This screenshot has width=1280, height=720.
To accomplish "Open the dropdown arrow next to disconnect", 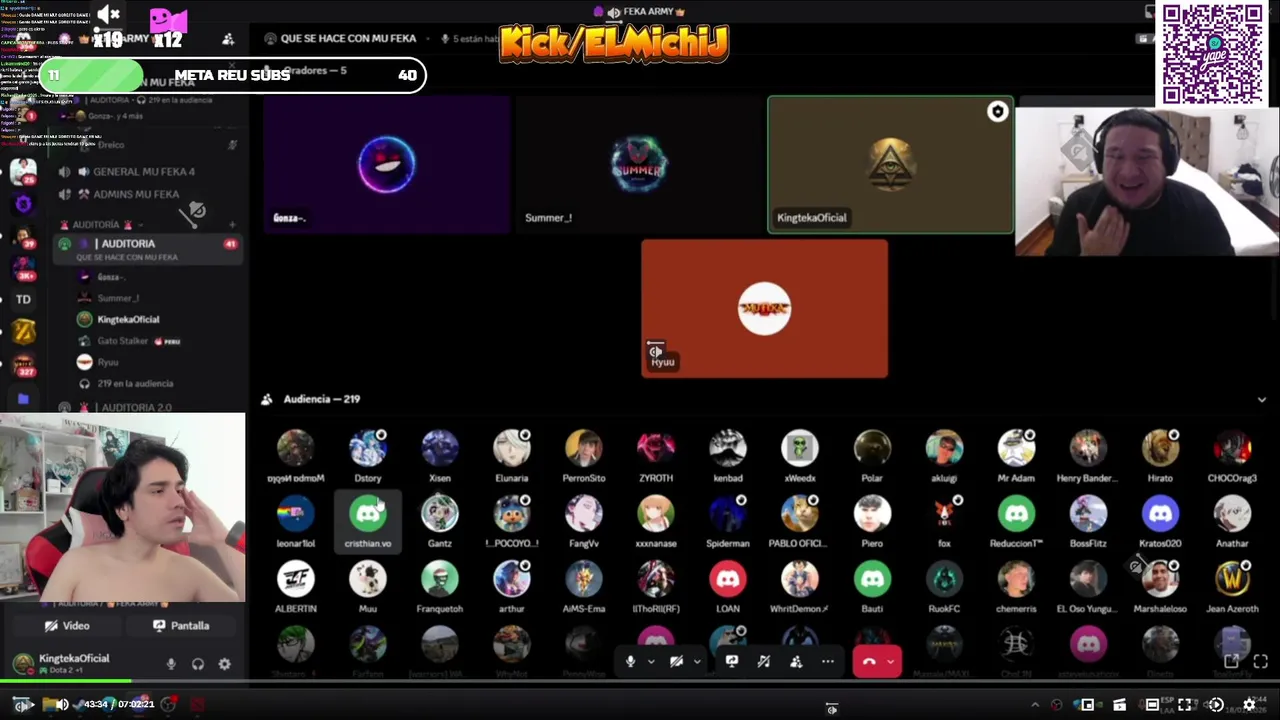I will click(890, 661).
